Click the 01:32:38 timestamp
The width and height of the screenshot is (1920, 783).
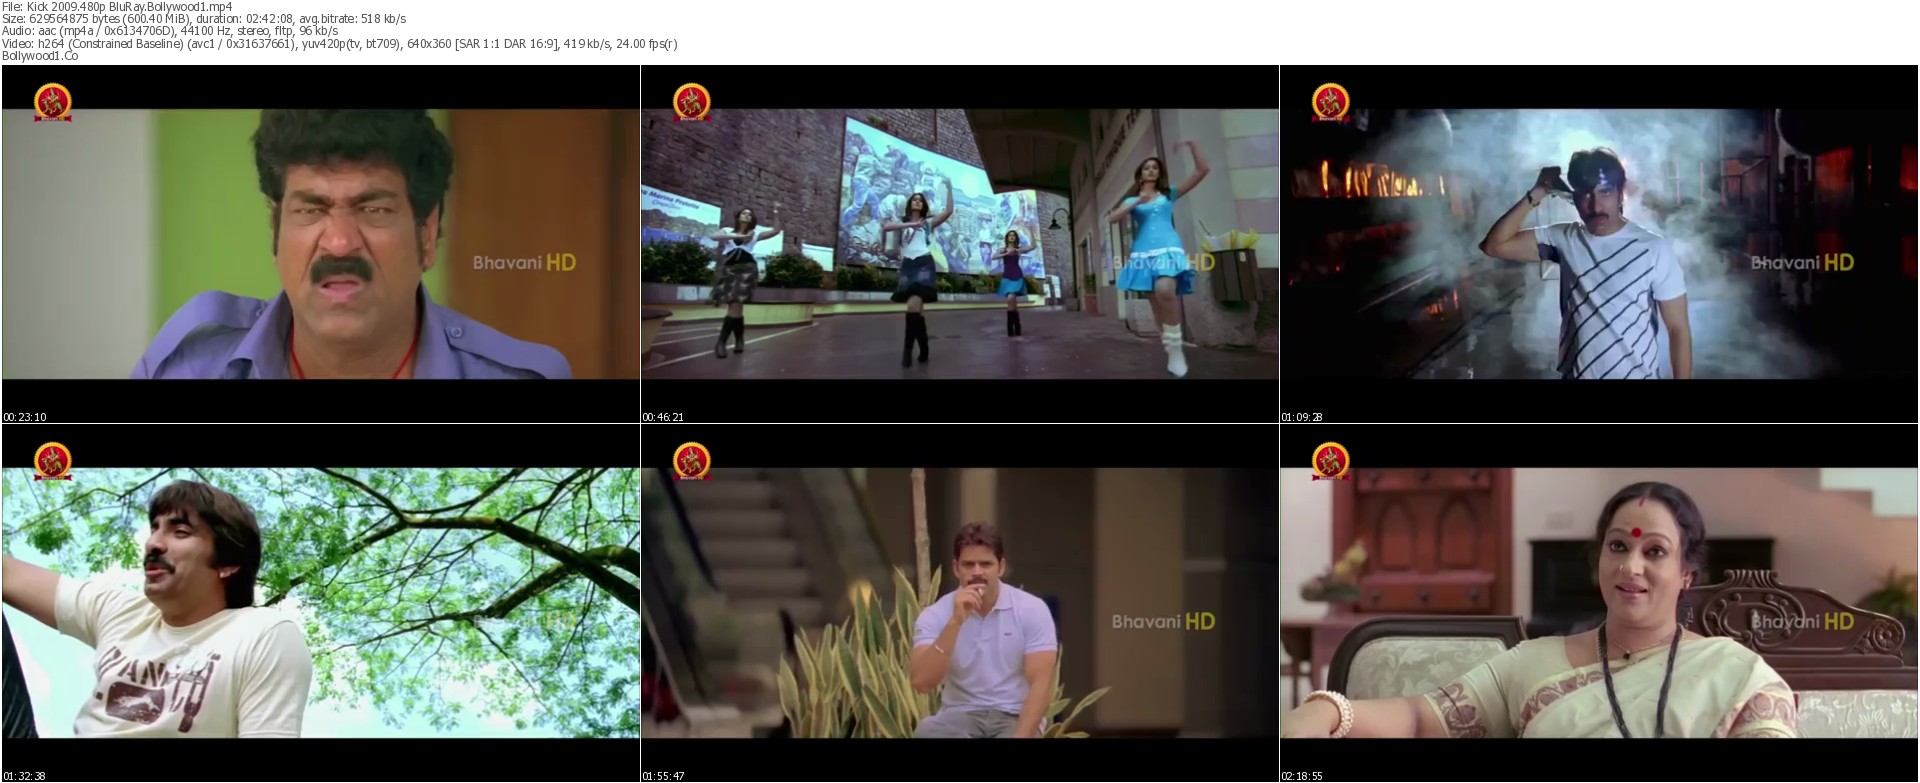click(25, 776)
